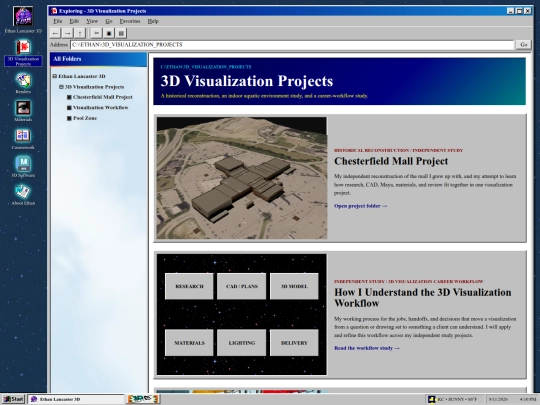Open the About Ethan desktop icon
This screenshot has width=540, height=405.
23,194
